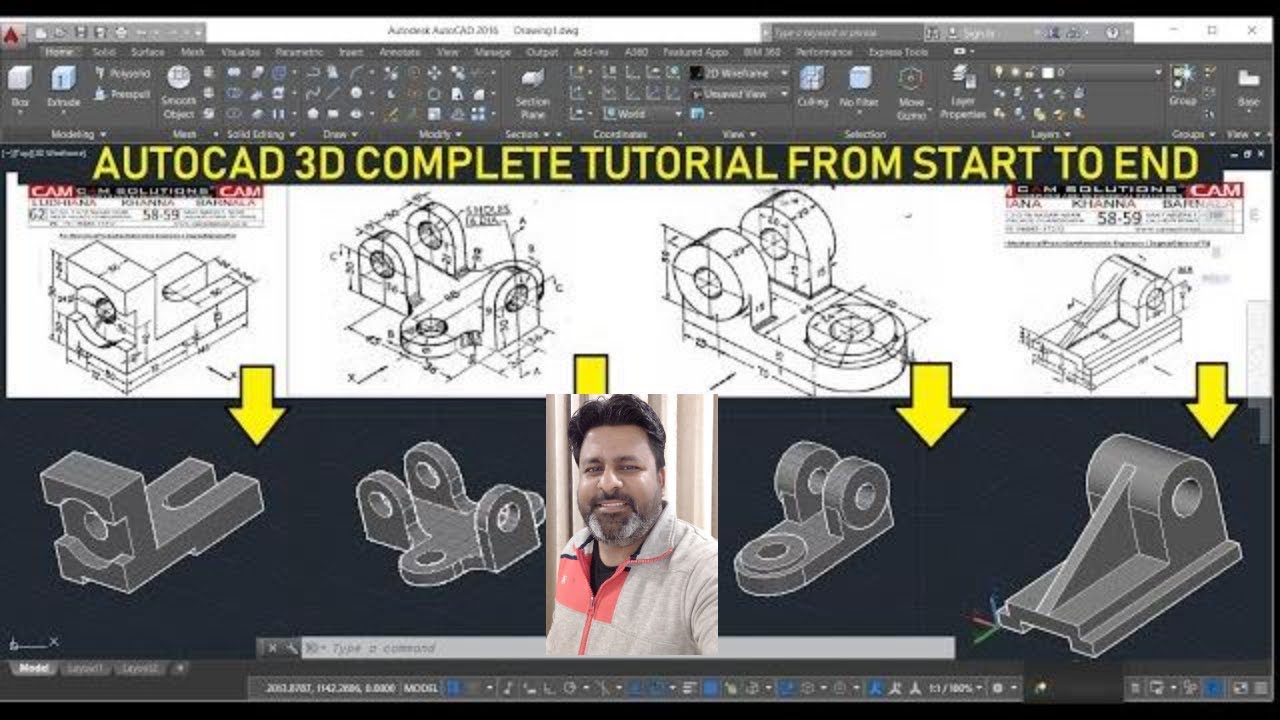Open the Mesh ribbon tab
The height and width of the screenshot is (720, 1280).
[192, 52]
